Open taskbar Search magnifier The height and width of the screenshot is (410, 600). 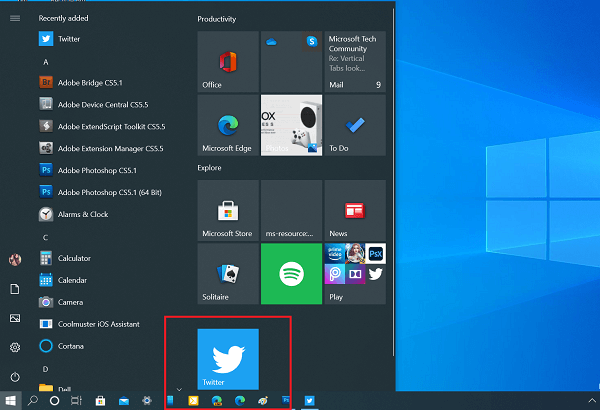pyautogui.click(x=33, y=401)
